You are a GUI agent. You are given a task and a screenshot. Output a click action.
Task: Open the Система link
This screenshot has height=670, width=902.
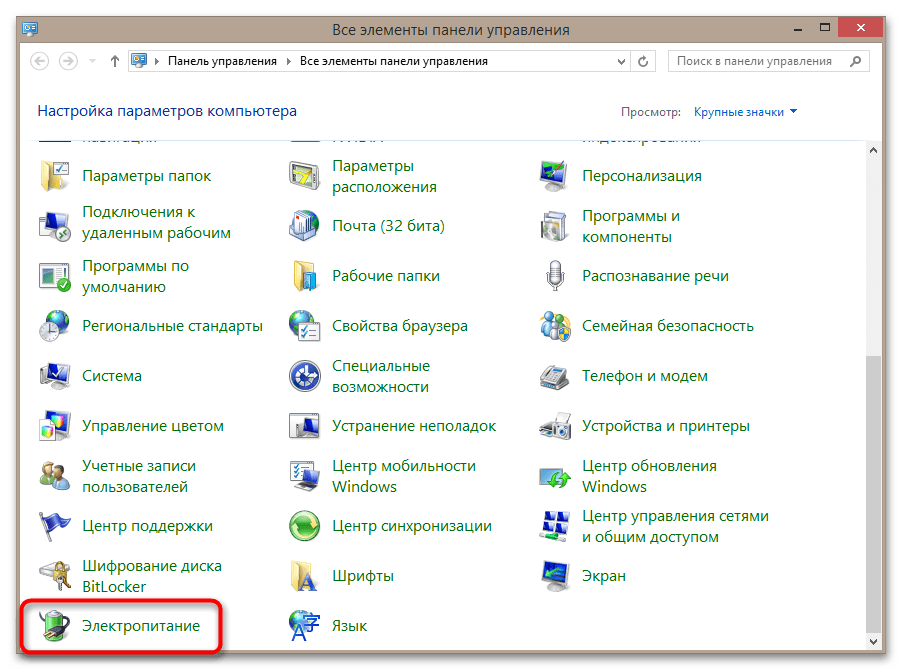112,376
